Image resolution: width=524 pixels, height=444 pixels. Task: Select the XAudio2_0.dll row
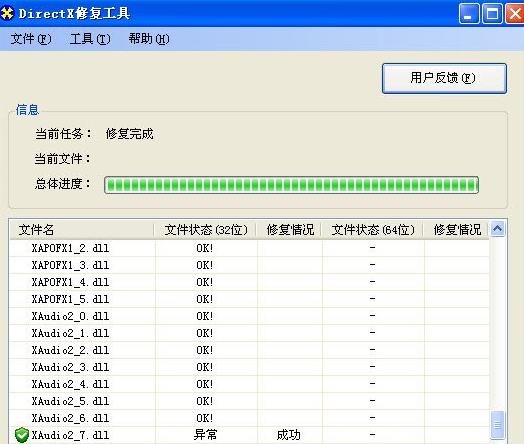coord(249,316)
